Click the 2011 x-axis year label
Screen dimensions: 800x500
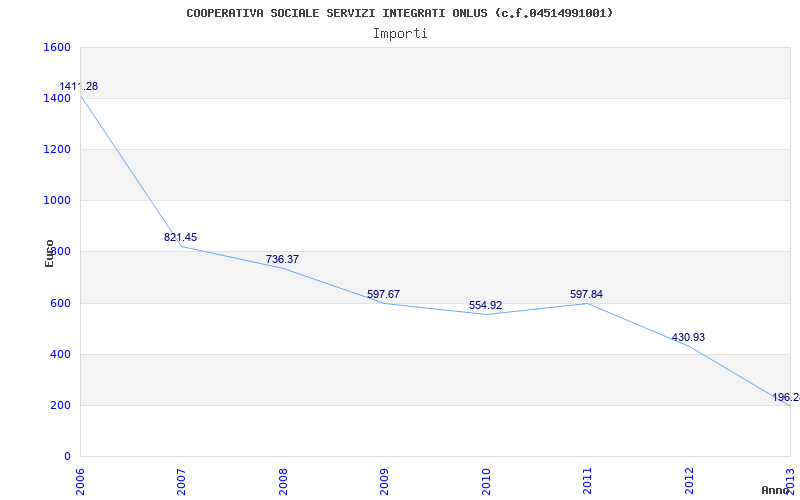(x=587, y=482)
